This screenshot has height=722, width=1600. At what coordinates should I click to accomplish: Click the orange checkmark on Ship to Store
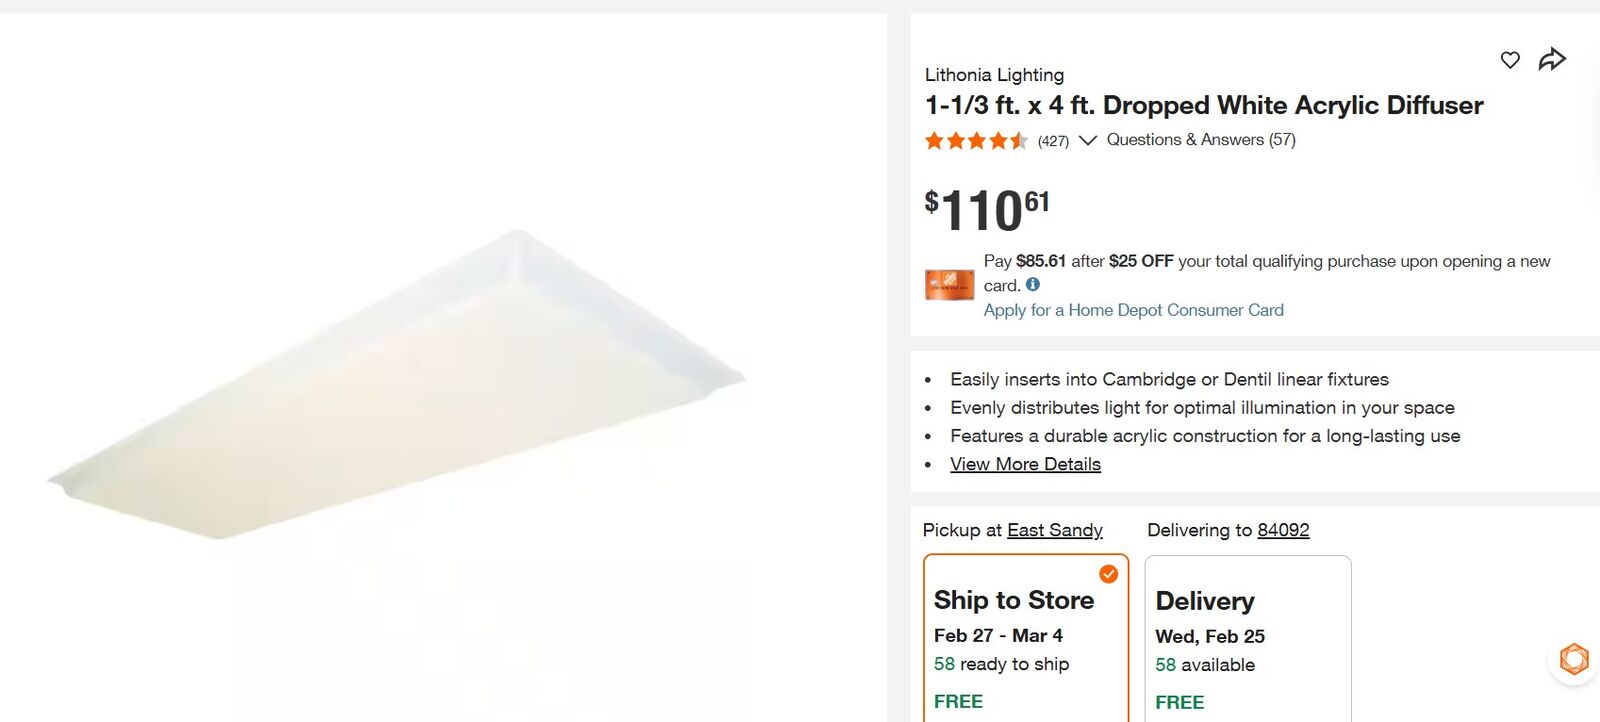[x=1108, y=574]
